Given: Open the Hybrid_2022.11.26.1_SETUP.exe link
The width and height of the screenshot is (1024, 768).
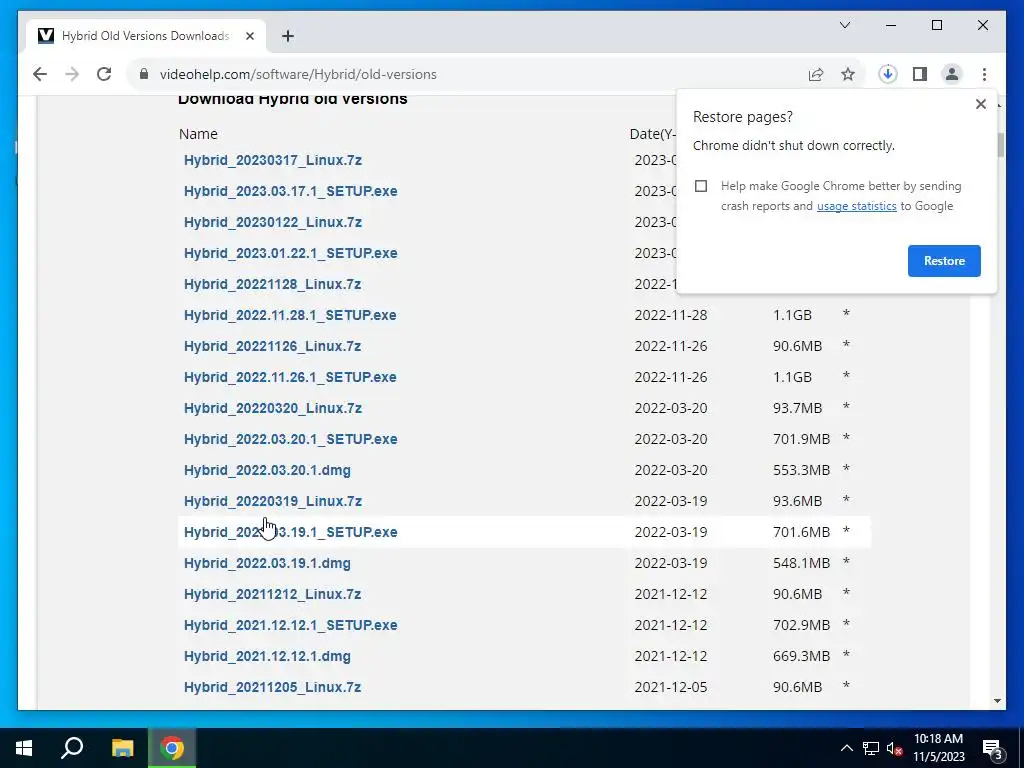Looking at the screenshot, I should [290, 377].
